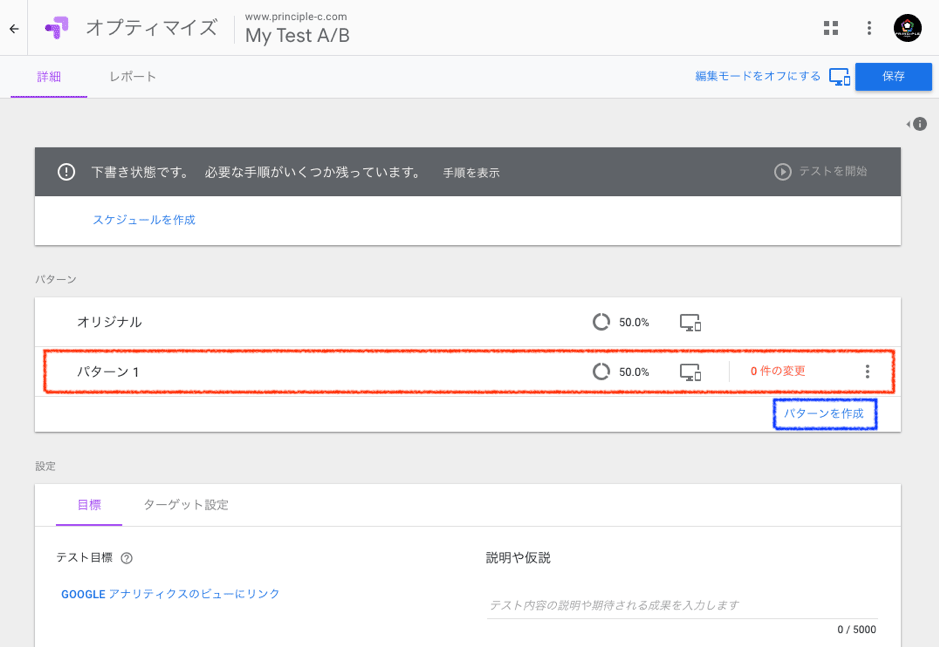
Task: Click the user profile avatar
Action: pyautogui.click(x=907, y=28)
